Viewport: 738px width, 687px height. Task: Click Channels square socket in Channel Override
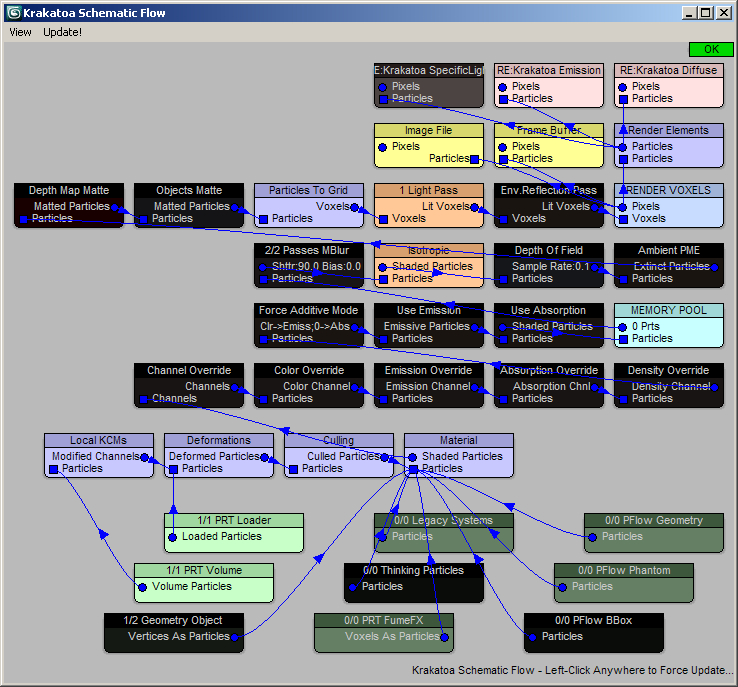click(x=144, y=399)
